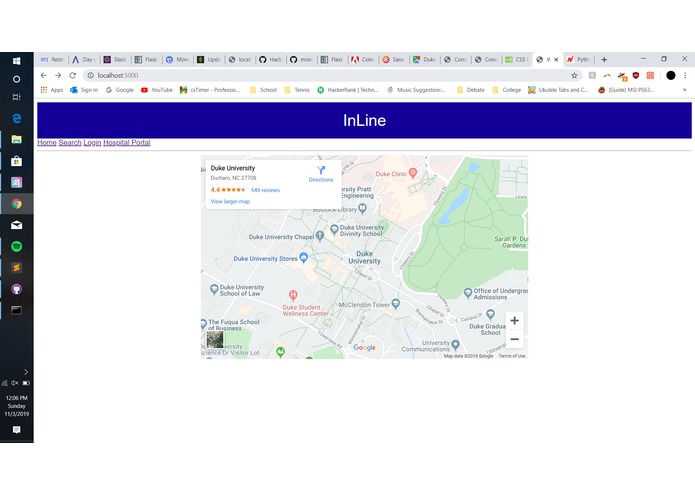This screenshot has width=695, height=494.
Task: Show hidden bookmarks overflow chevron
Action: (684, 90)
